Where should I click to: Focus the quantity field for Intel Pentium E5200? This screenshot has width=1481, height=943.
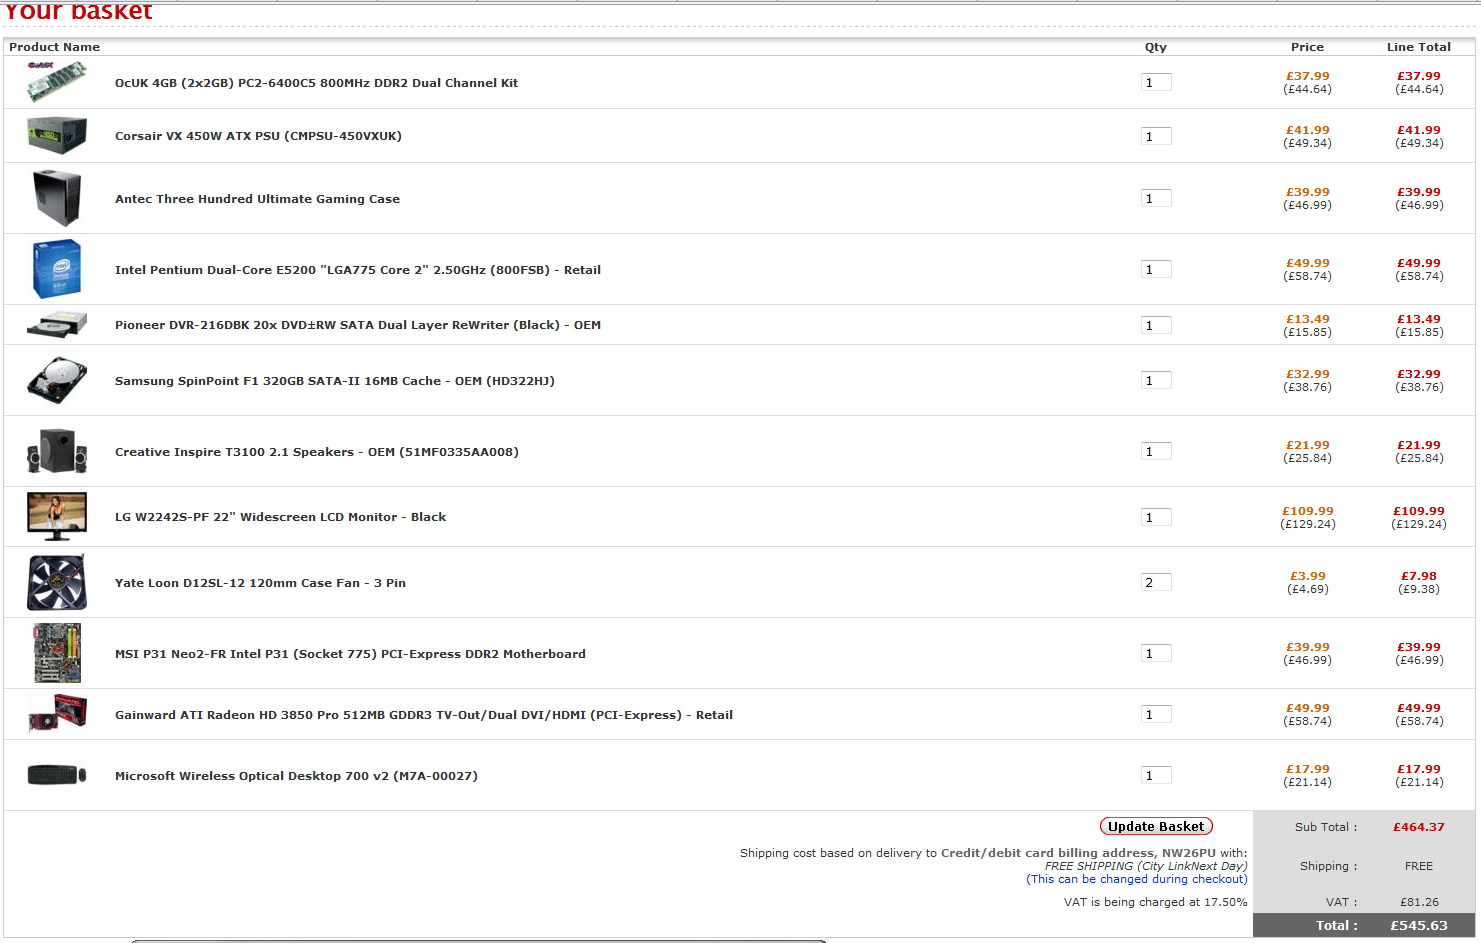[1156, 269]
